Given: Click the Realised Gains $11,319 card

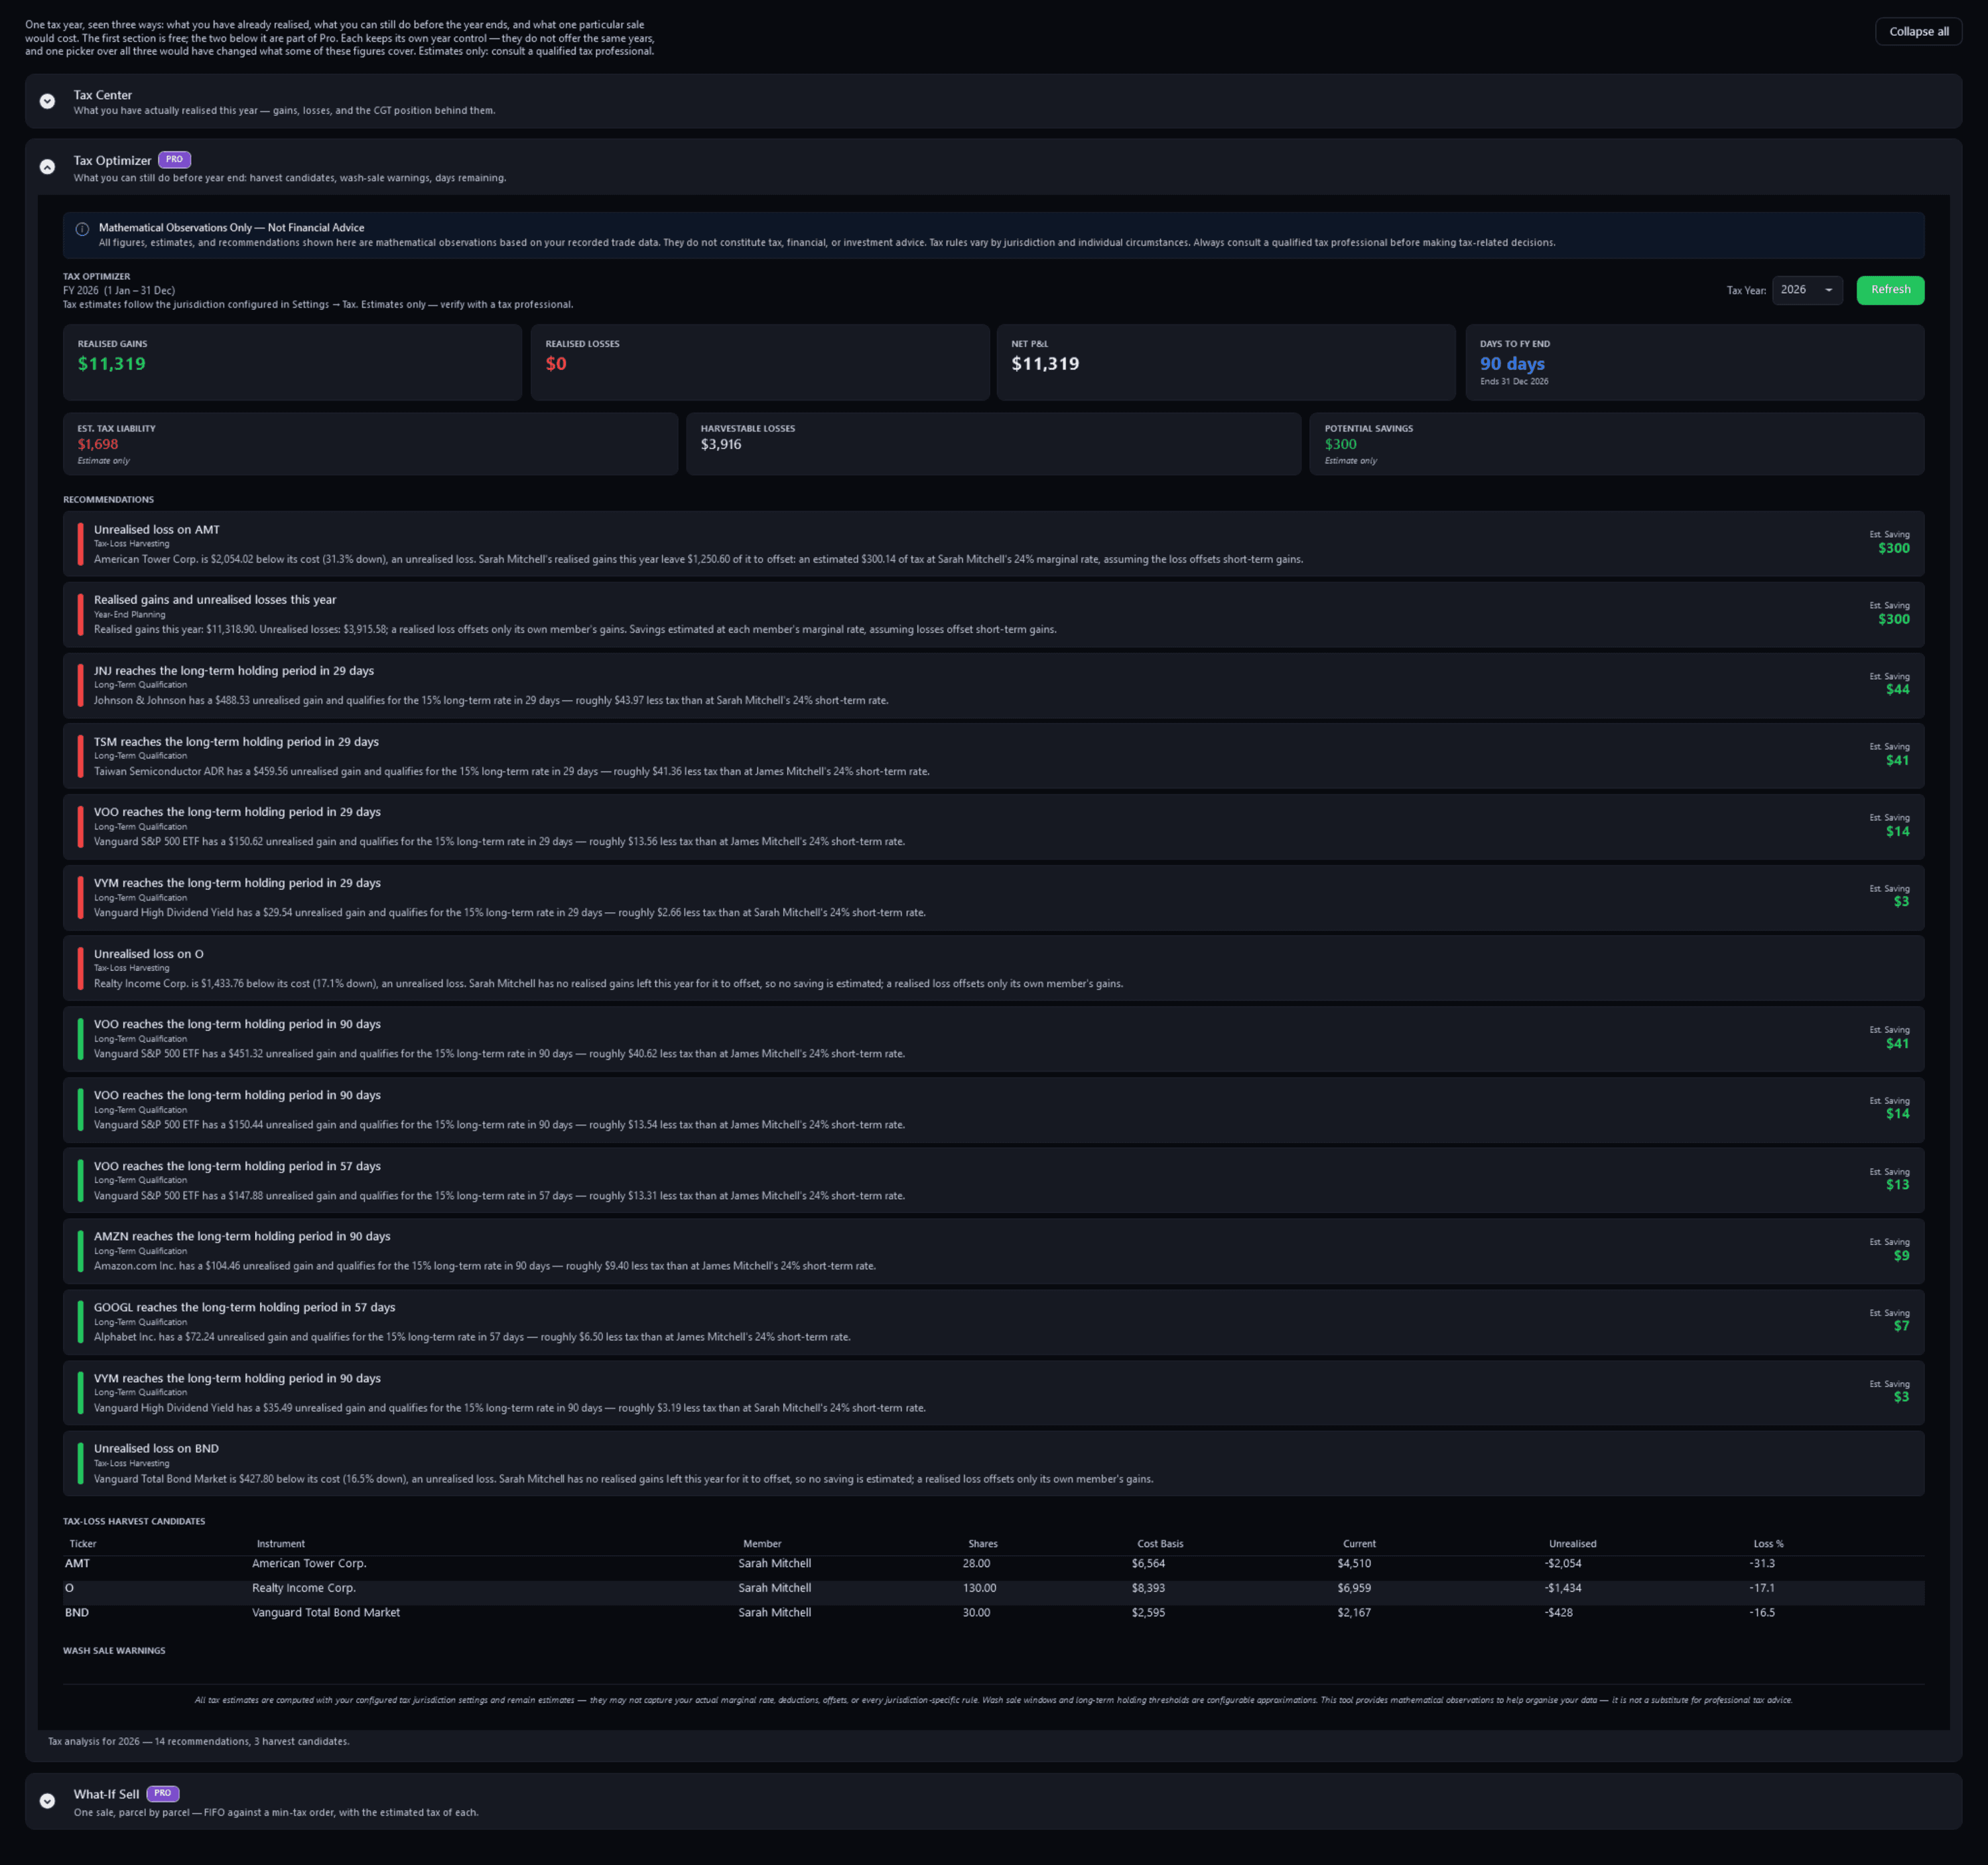Looking at the screenshot, I should [x=292, y=362].
